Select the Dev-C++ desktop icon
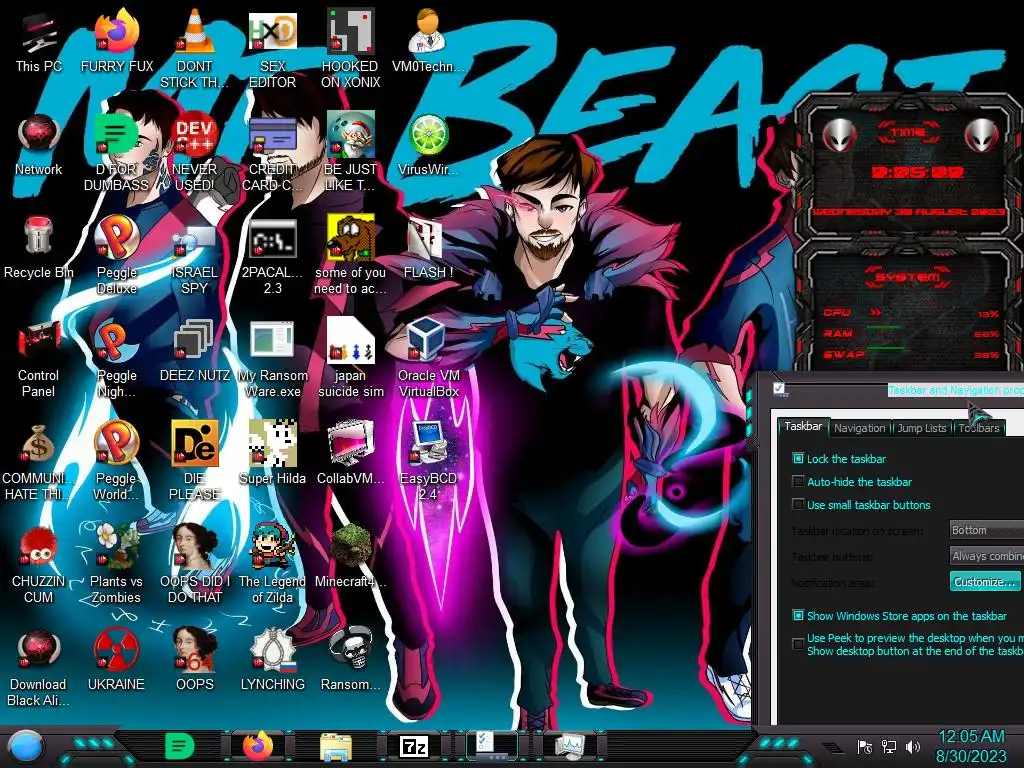The width and height of the screenshot is (1024, 768). (194, 152)
